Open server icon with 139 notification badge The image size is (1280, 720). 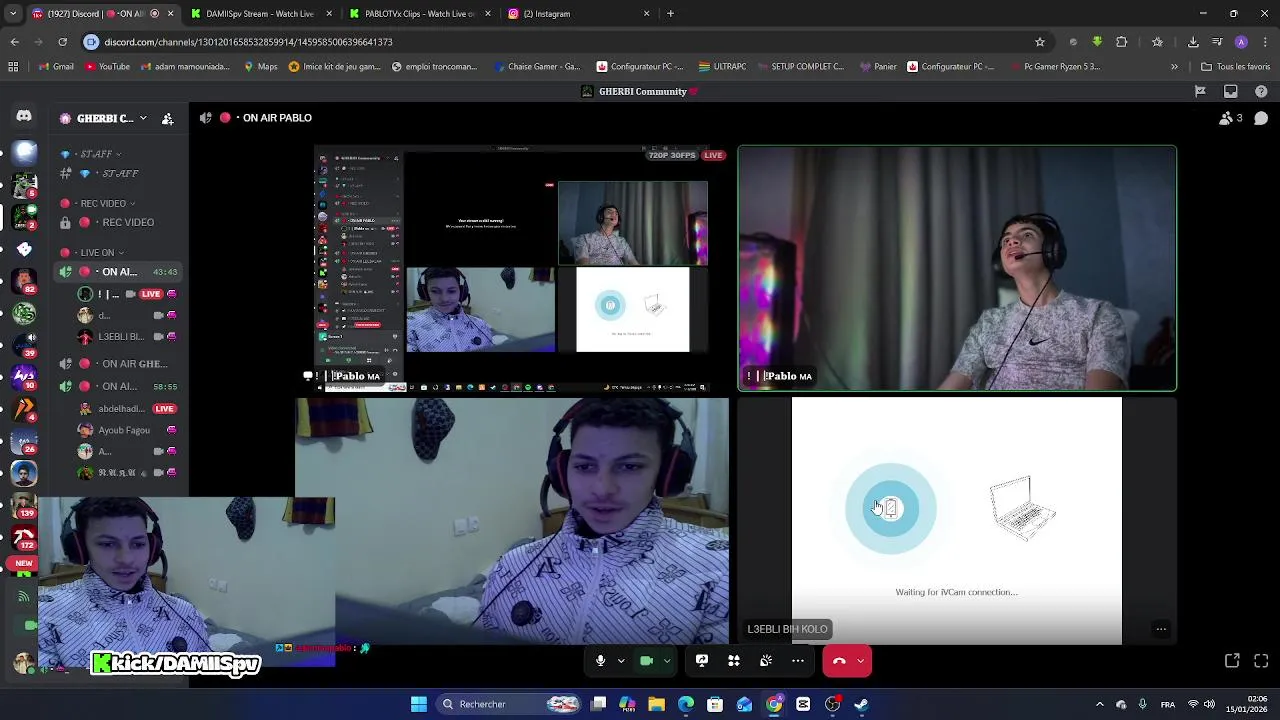coord(24,506)
